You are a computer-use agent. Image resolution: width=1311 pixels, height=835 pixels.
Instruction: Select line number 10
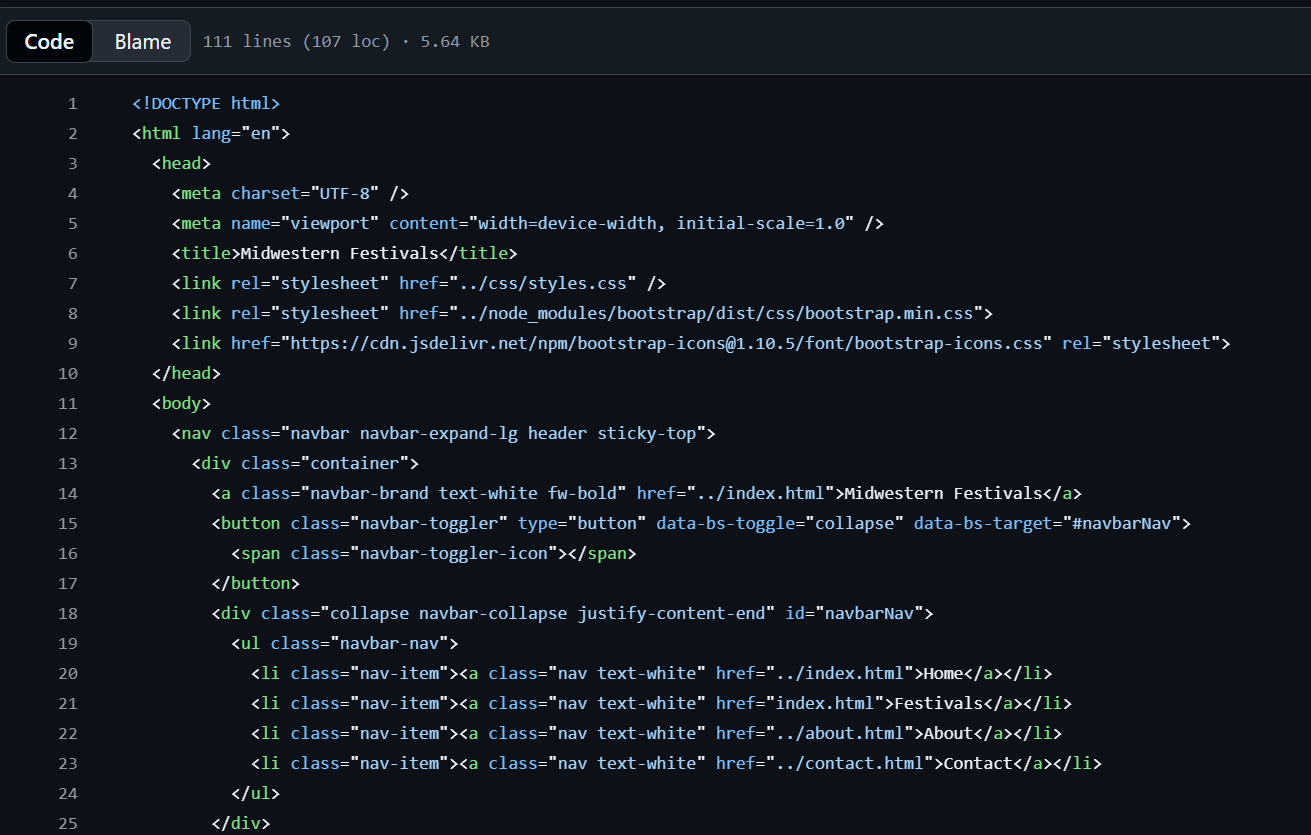68,373
